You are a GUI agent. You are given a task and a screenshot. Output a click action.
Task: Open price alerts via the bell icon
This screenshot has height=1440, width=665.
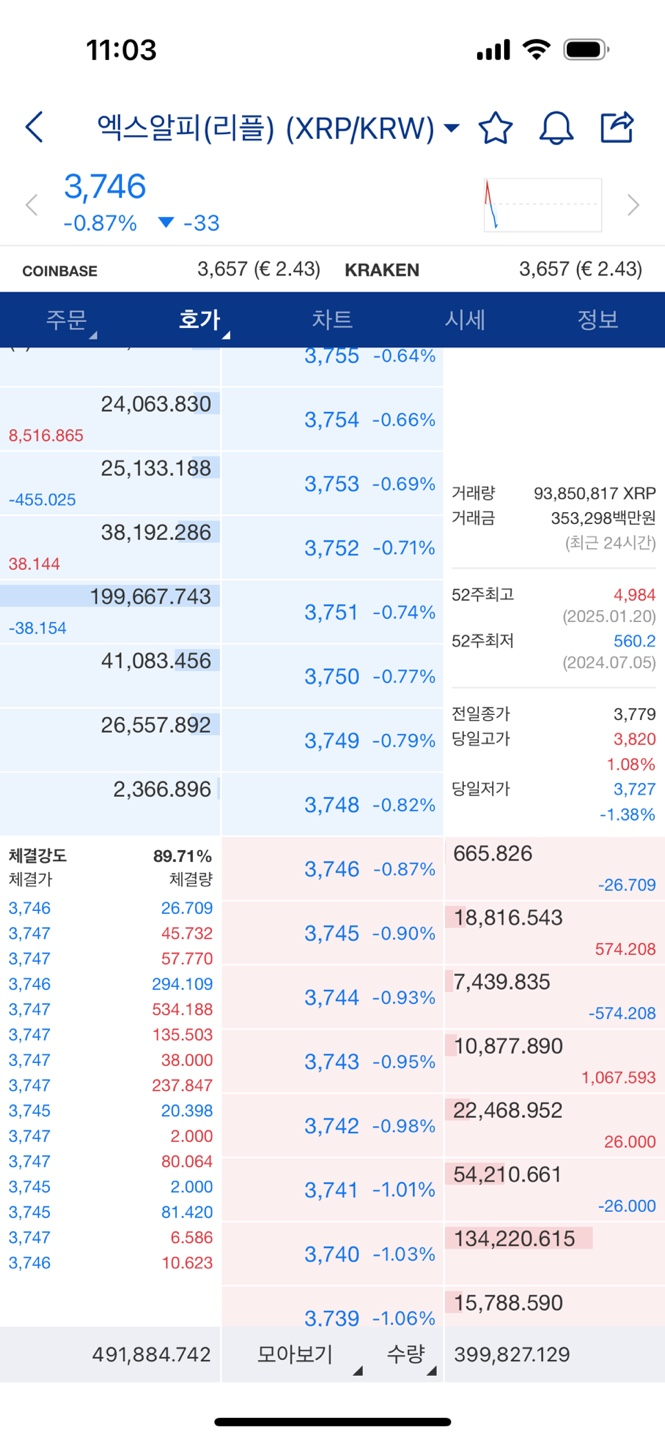tap(557, 128)
